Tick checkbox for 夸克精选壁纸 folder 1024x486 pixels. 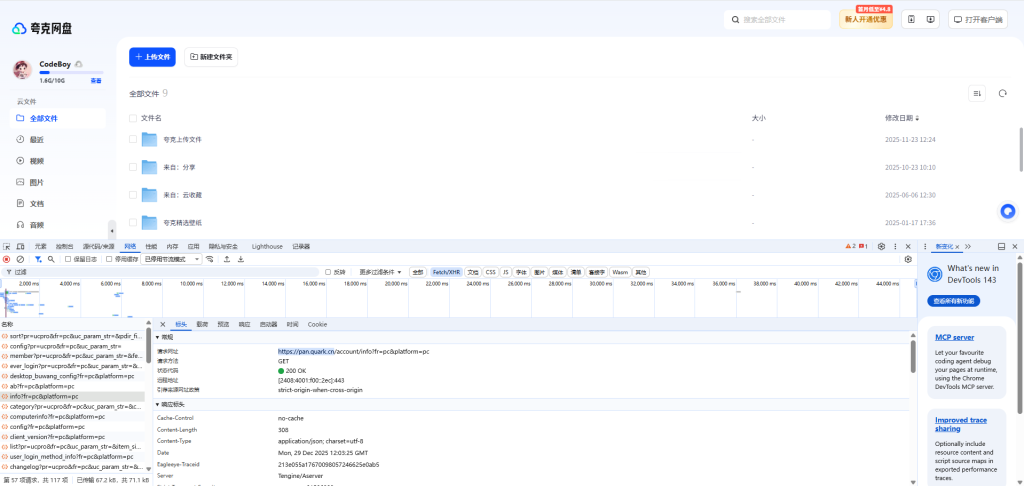pos(133,223)
